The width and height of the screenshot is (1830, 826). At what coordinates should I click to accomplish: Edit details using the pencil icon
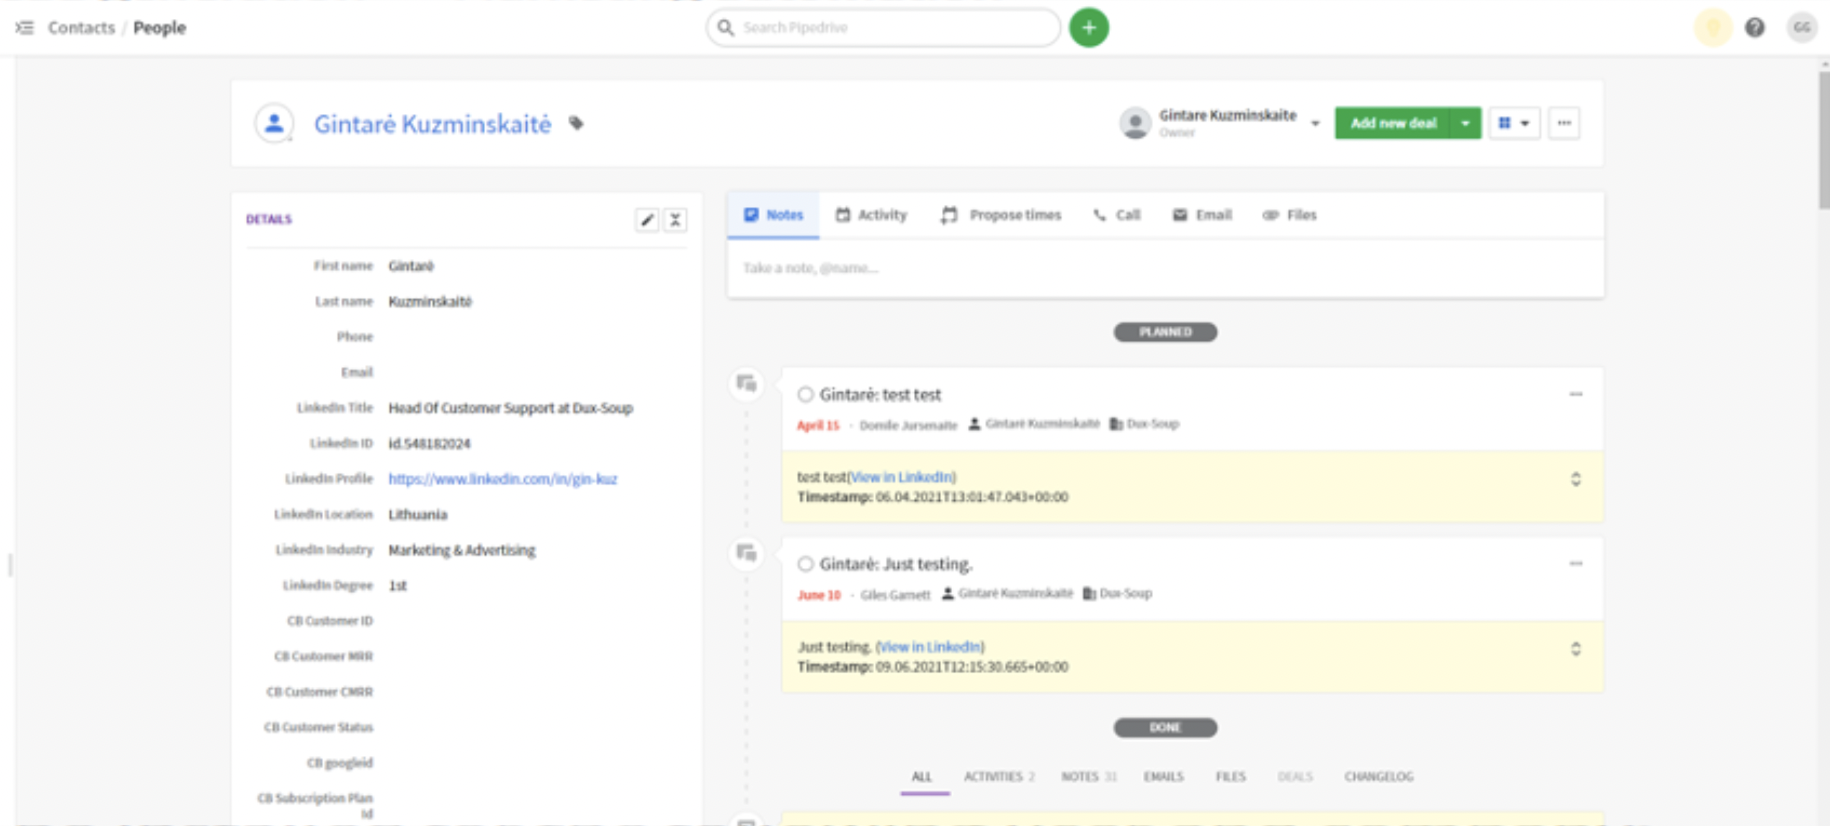[x=647, y=220]
